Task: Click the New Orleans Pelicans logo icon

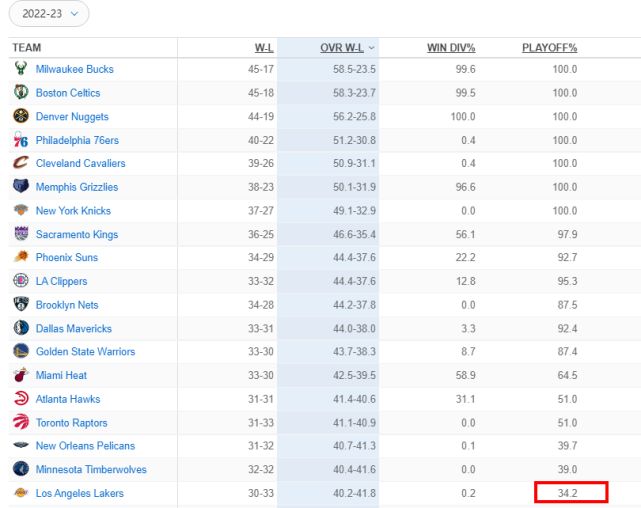Action: click(21, 445)
